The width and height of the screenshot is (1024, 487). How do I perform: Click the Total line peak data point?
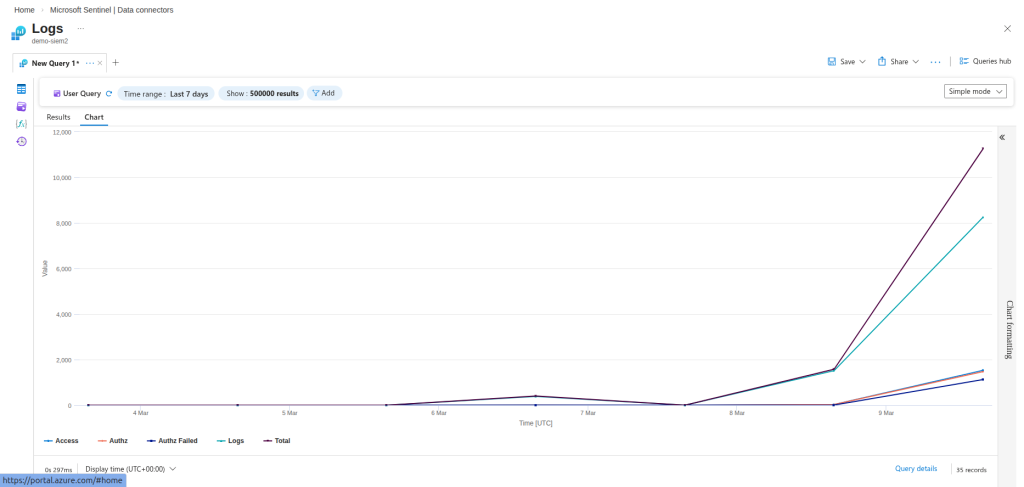[x=982, y=148]
